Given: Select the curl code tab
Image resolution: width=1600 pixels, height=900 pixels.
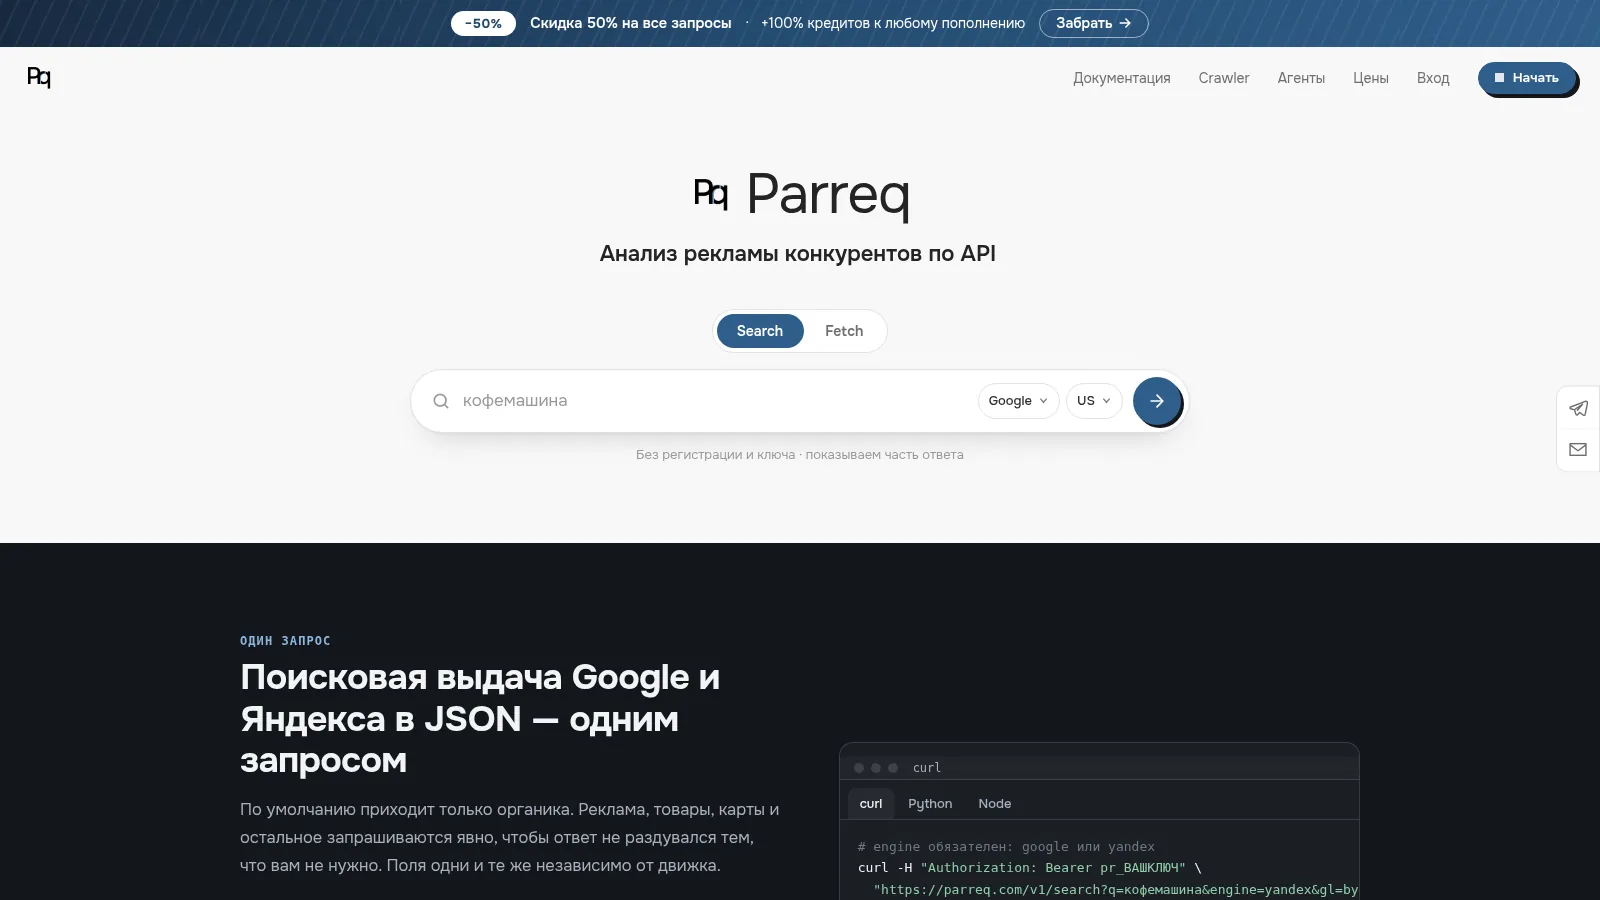Looking at the screenshot, I should point(871,804).
